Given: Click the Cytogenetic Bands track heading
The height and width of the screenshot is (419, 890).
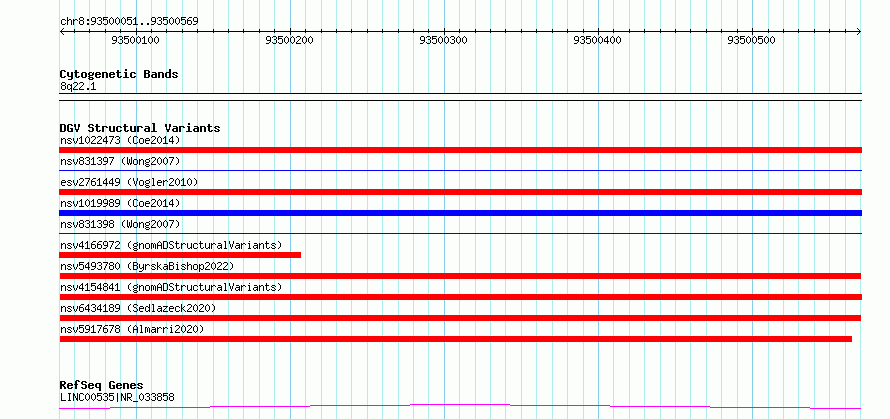Looking at the screenshot, I should pos(119,74).
